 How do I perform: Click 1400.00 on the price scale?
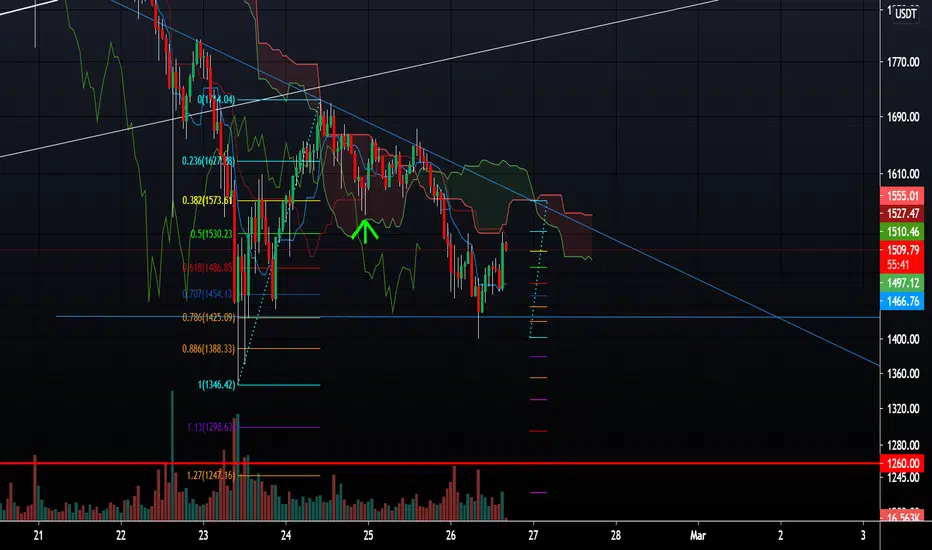903,339
